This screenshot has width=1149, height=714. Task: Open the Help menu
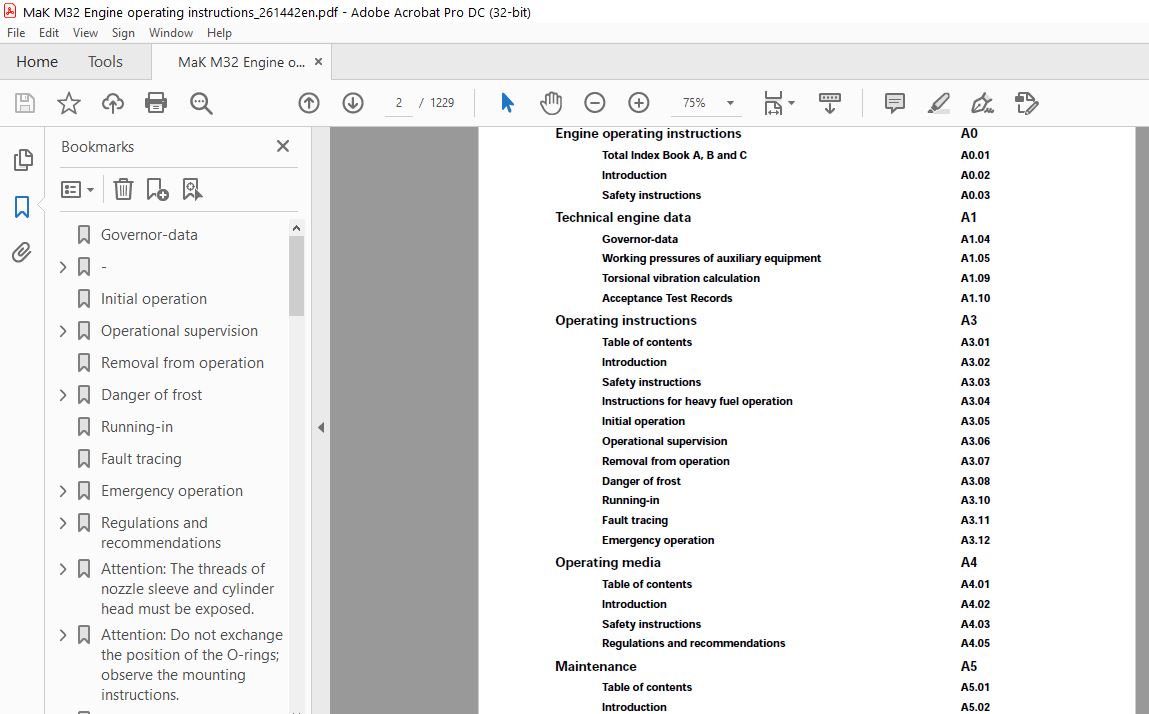[219, 33]
